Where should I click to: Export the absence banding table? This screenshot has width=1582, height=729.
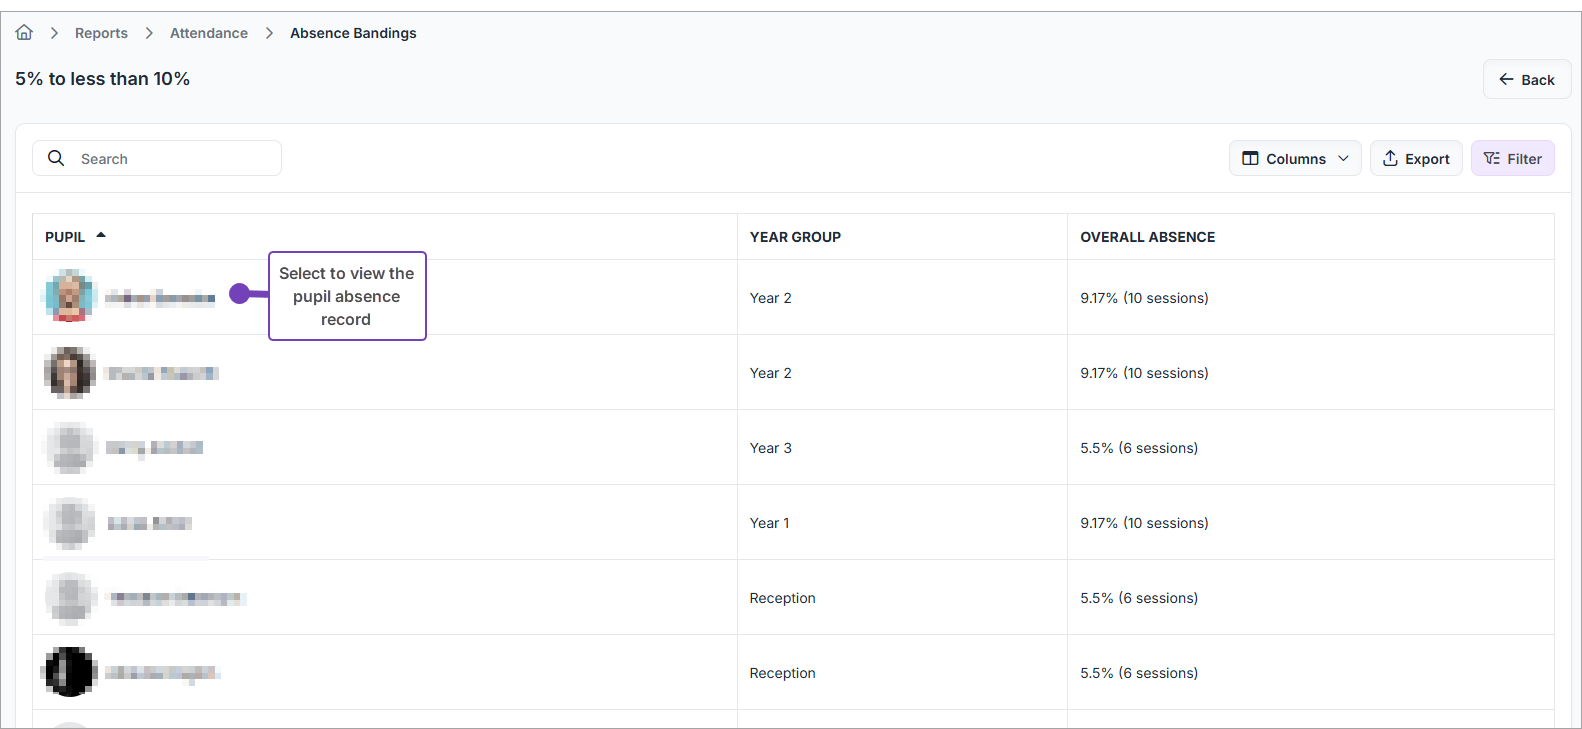(1415, 158)
